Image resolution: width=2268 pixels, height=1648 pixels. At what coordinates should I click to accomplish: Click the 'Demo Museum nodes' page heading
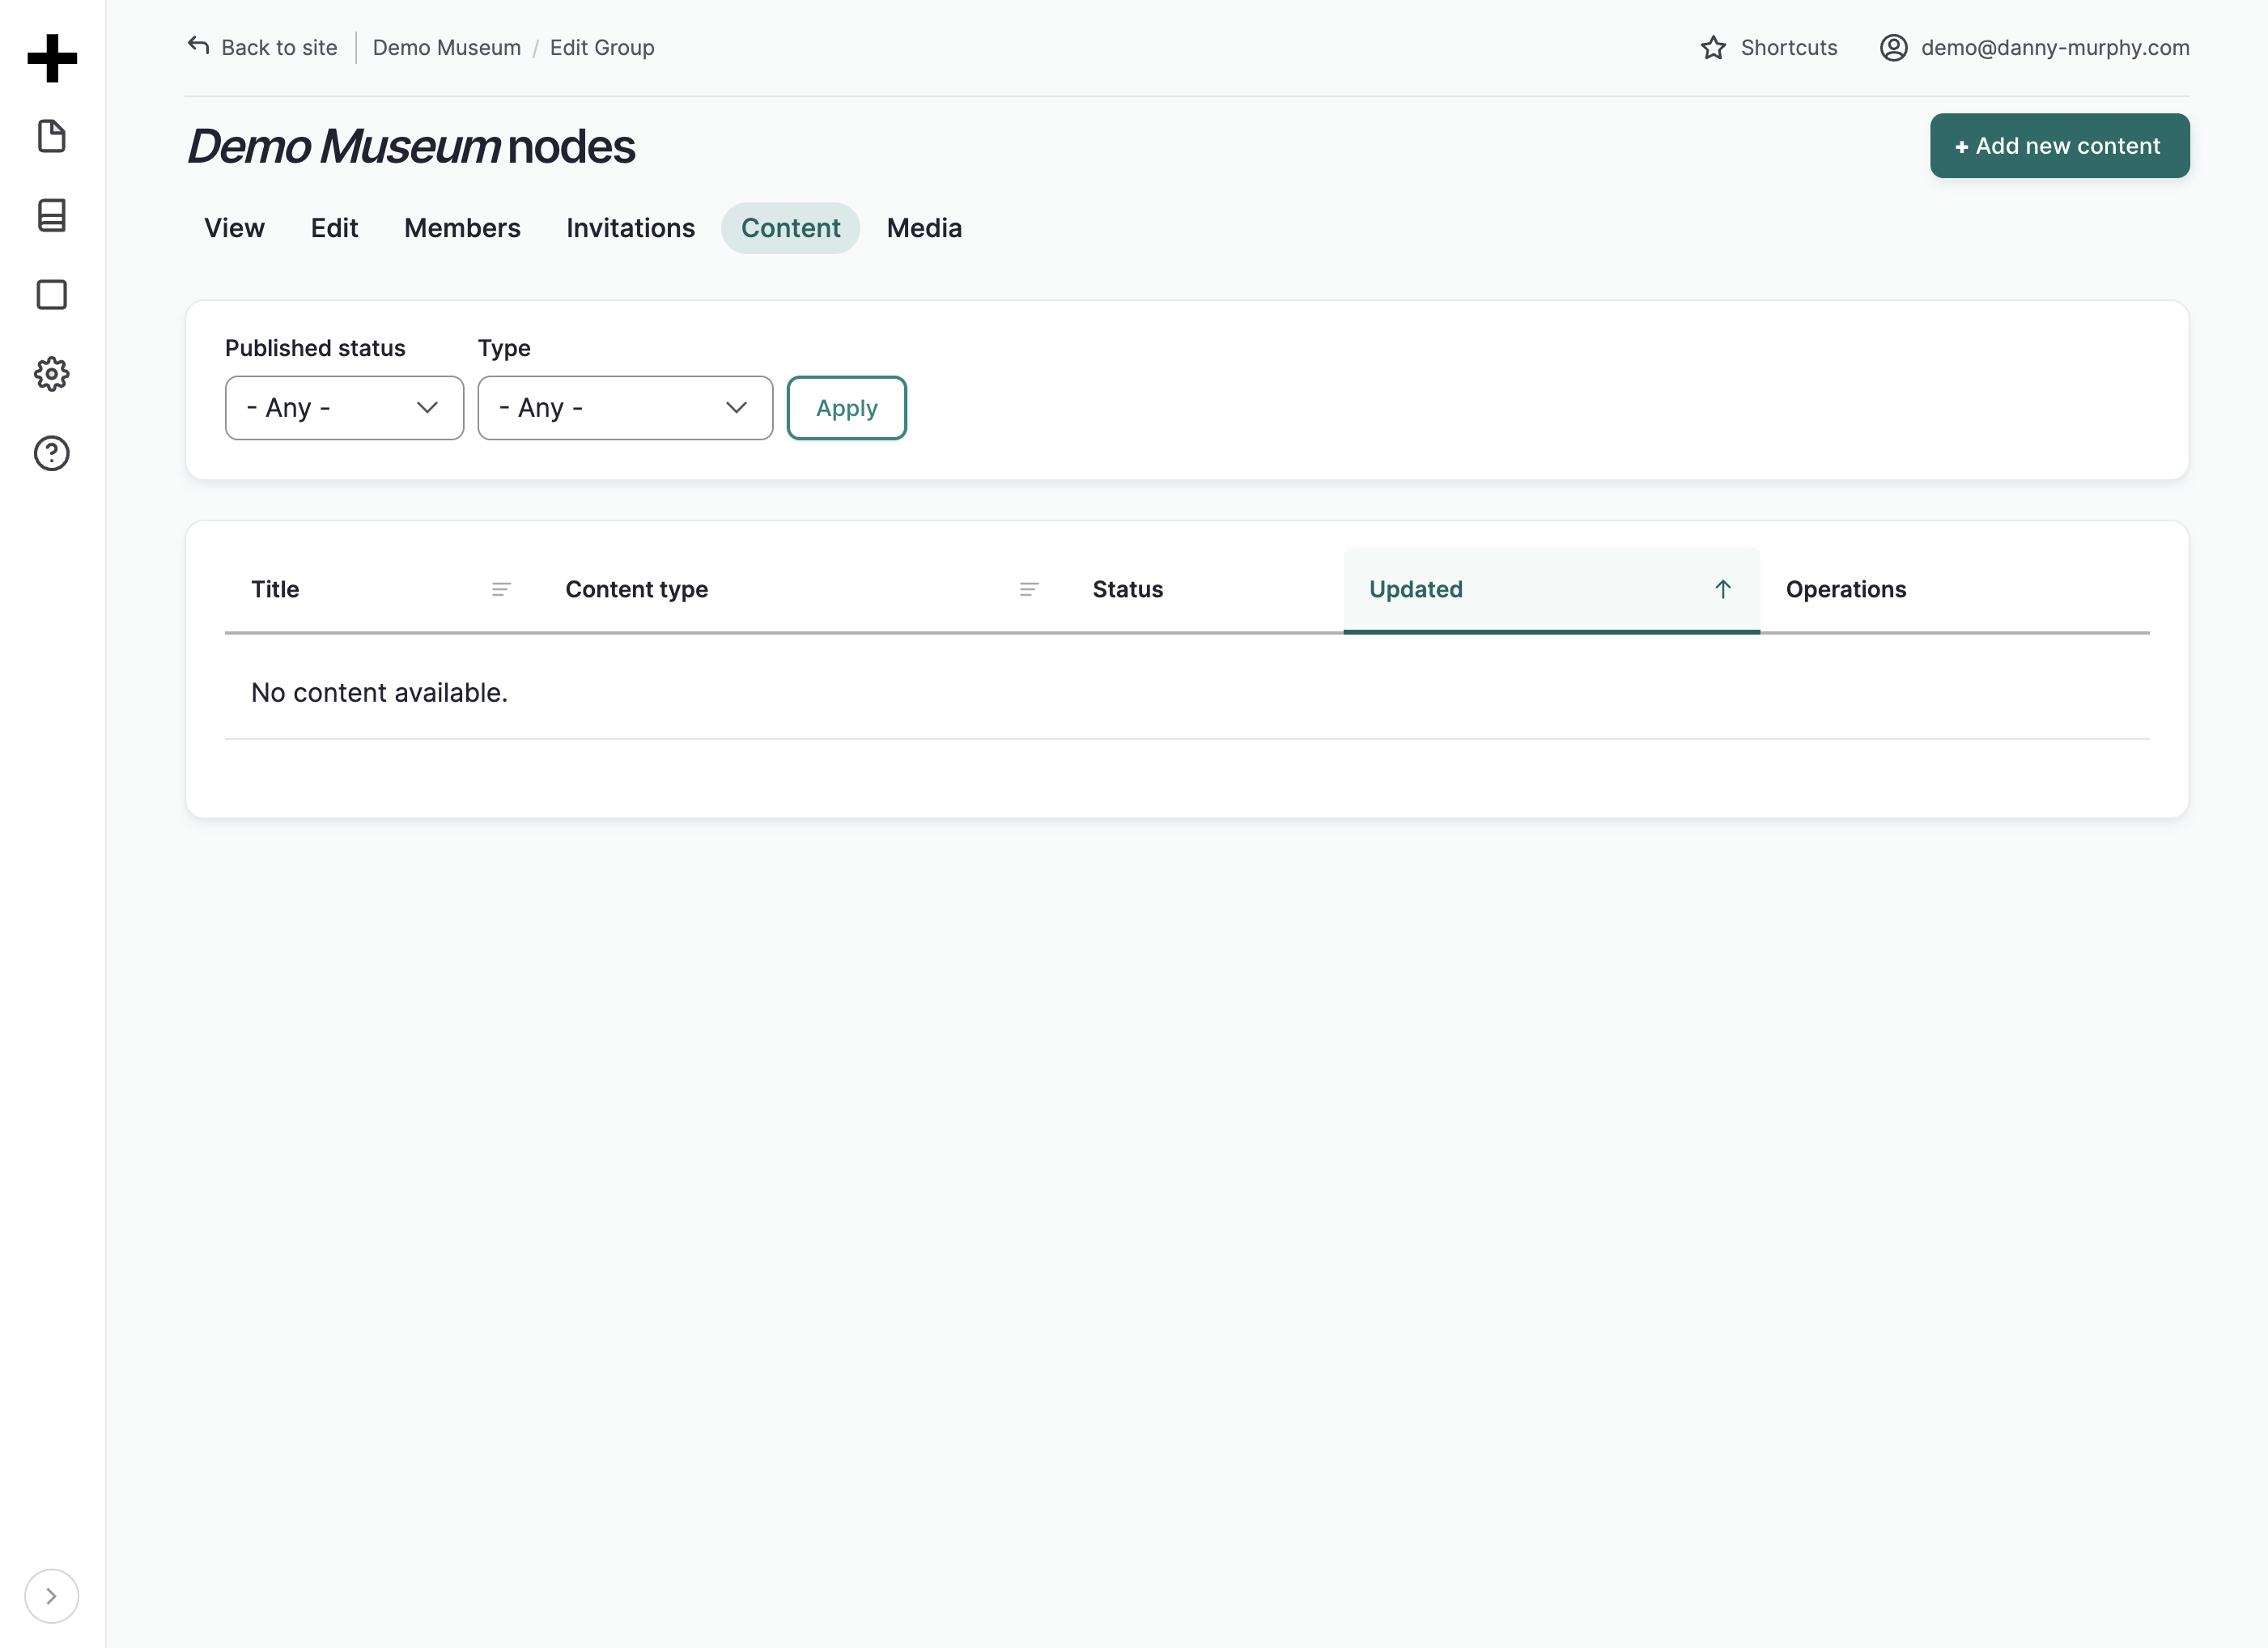(411, 146)
